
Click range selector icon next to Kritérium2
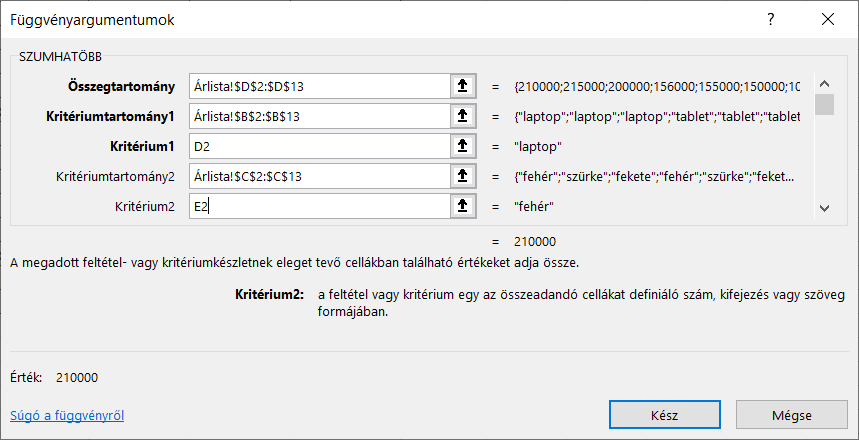pyautogui.click(x=462, y=206)
